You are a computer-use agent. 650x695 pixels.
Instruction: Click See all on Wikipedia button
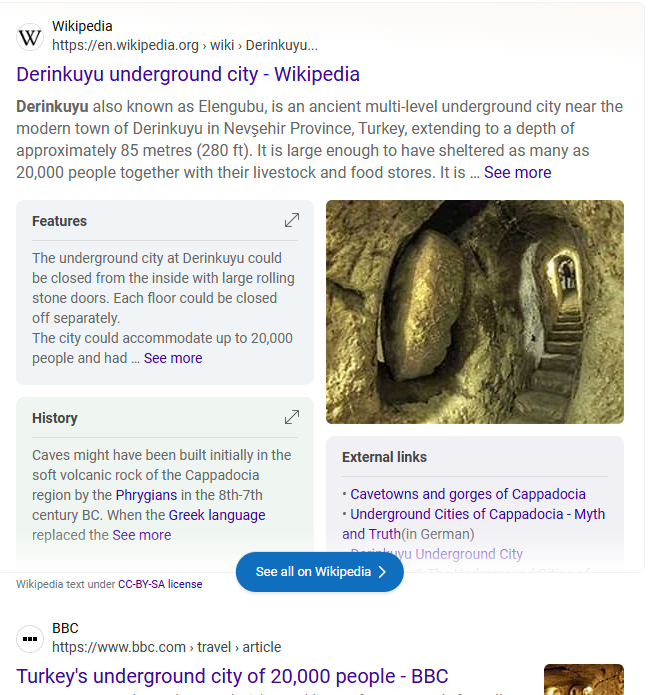click(x=320, y=572)
